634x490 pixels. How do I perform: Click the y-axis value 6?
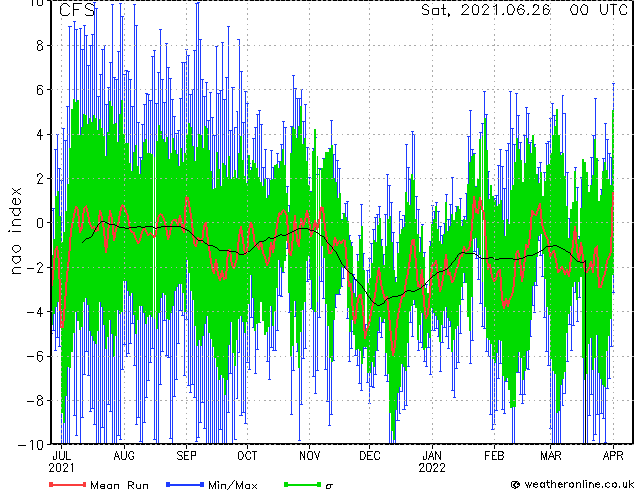(x=40, y=90)
